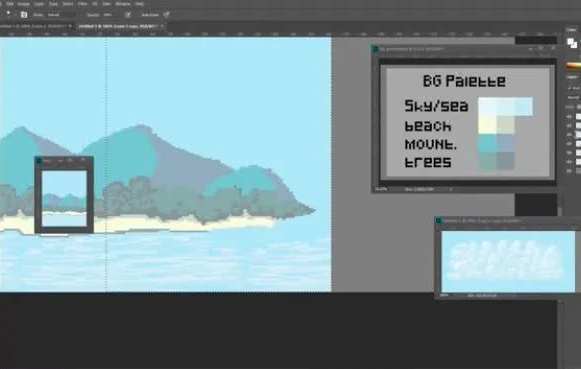
Task: Open the Type menu
Action: click(x=53, y=4)
